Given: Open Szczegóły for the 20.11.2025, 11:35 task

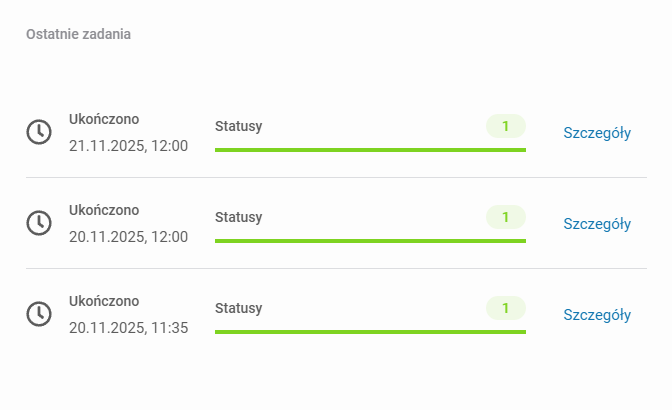Looking at the screenshot, I should pyautogui.click(x=597, y=315).
